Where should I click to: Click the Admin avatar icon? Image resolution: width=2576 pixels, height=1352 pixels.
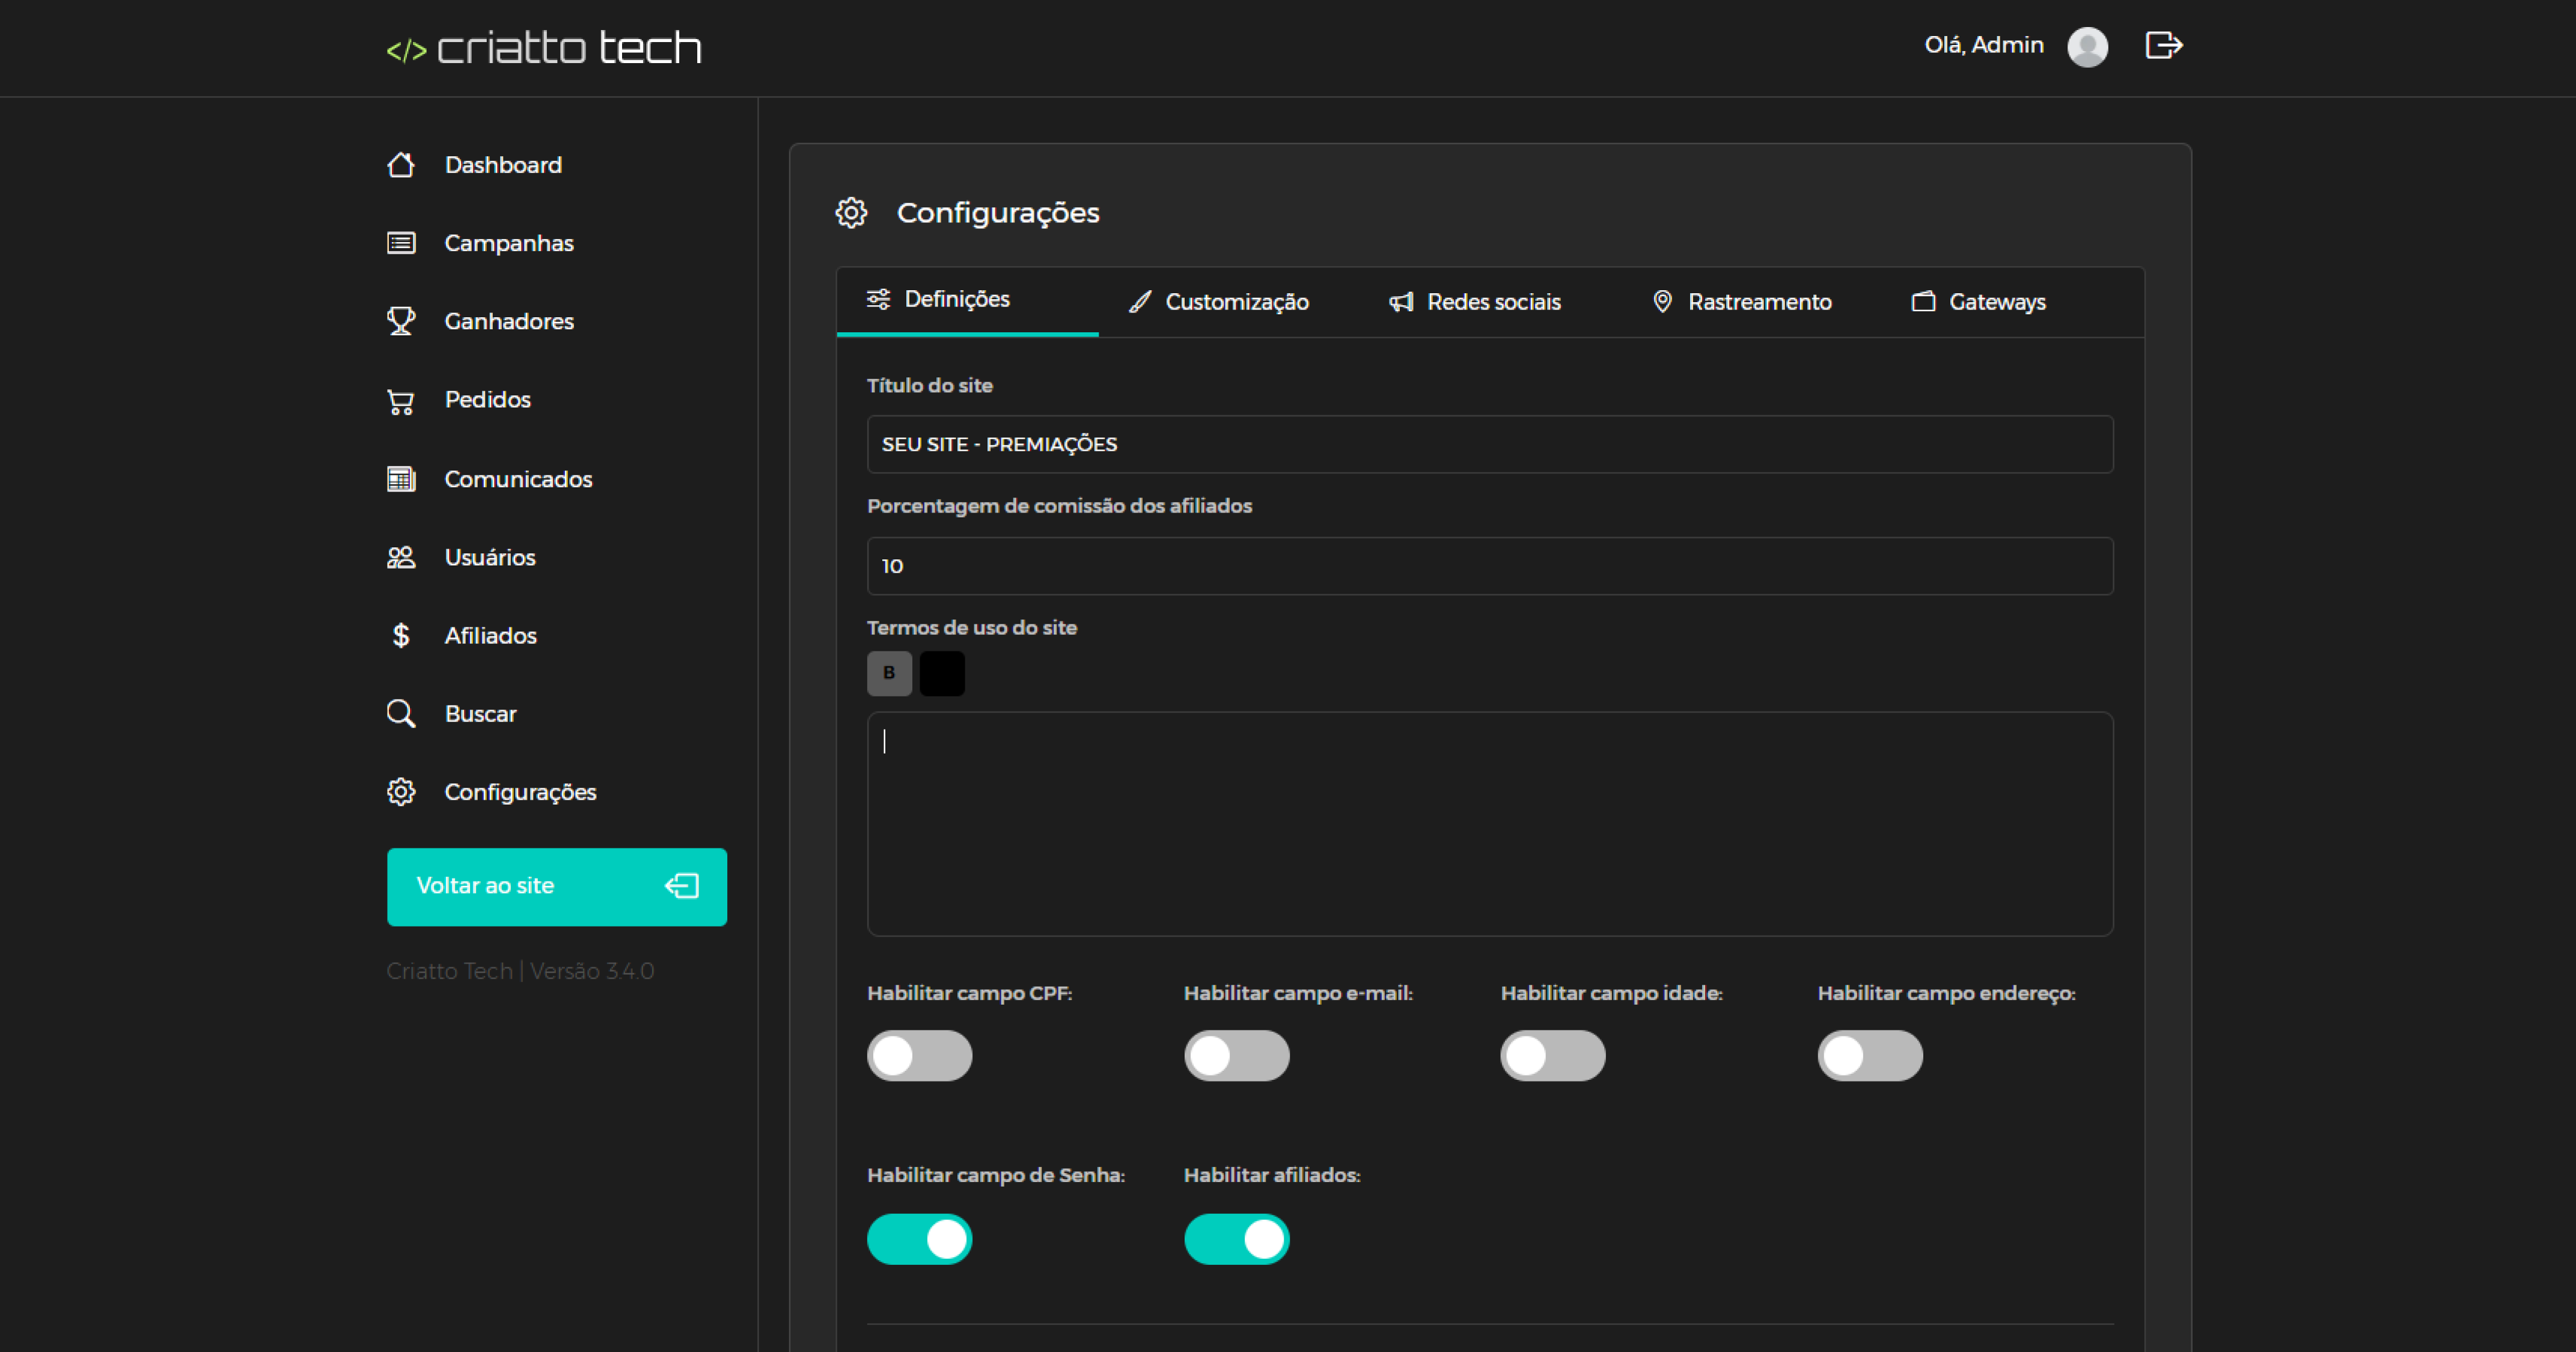2088,46
